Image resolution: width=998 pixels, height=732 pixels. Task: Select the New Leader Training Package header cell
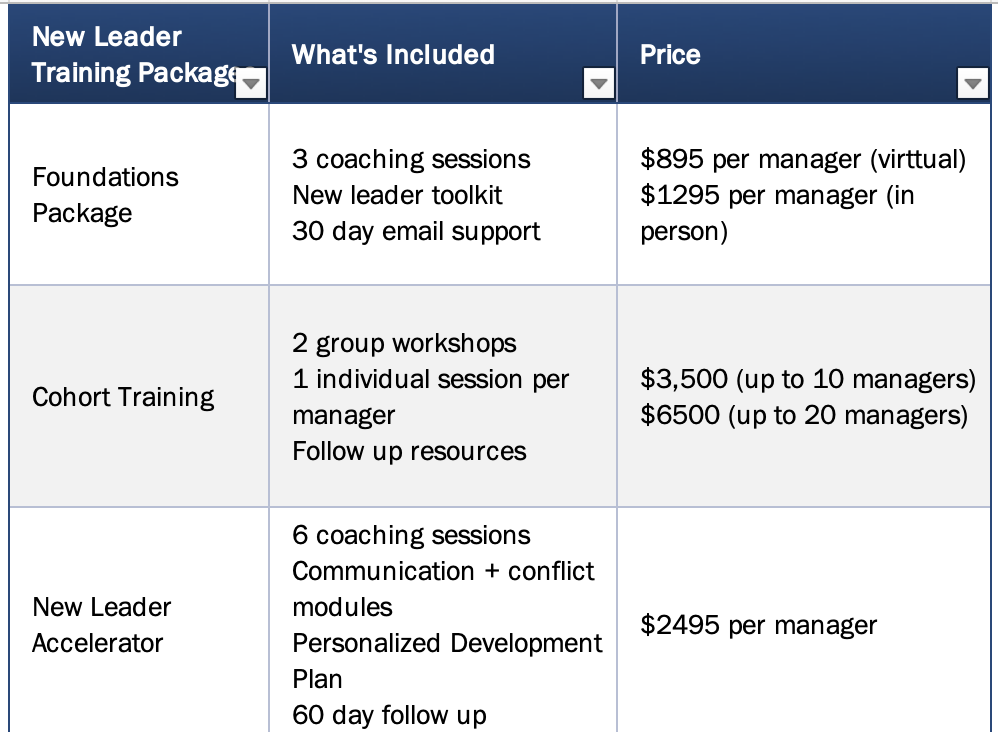pos(139,54)
